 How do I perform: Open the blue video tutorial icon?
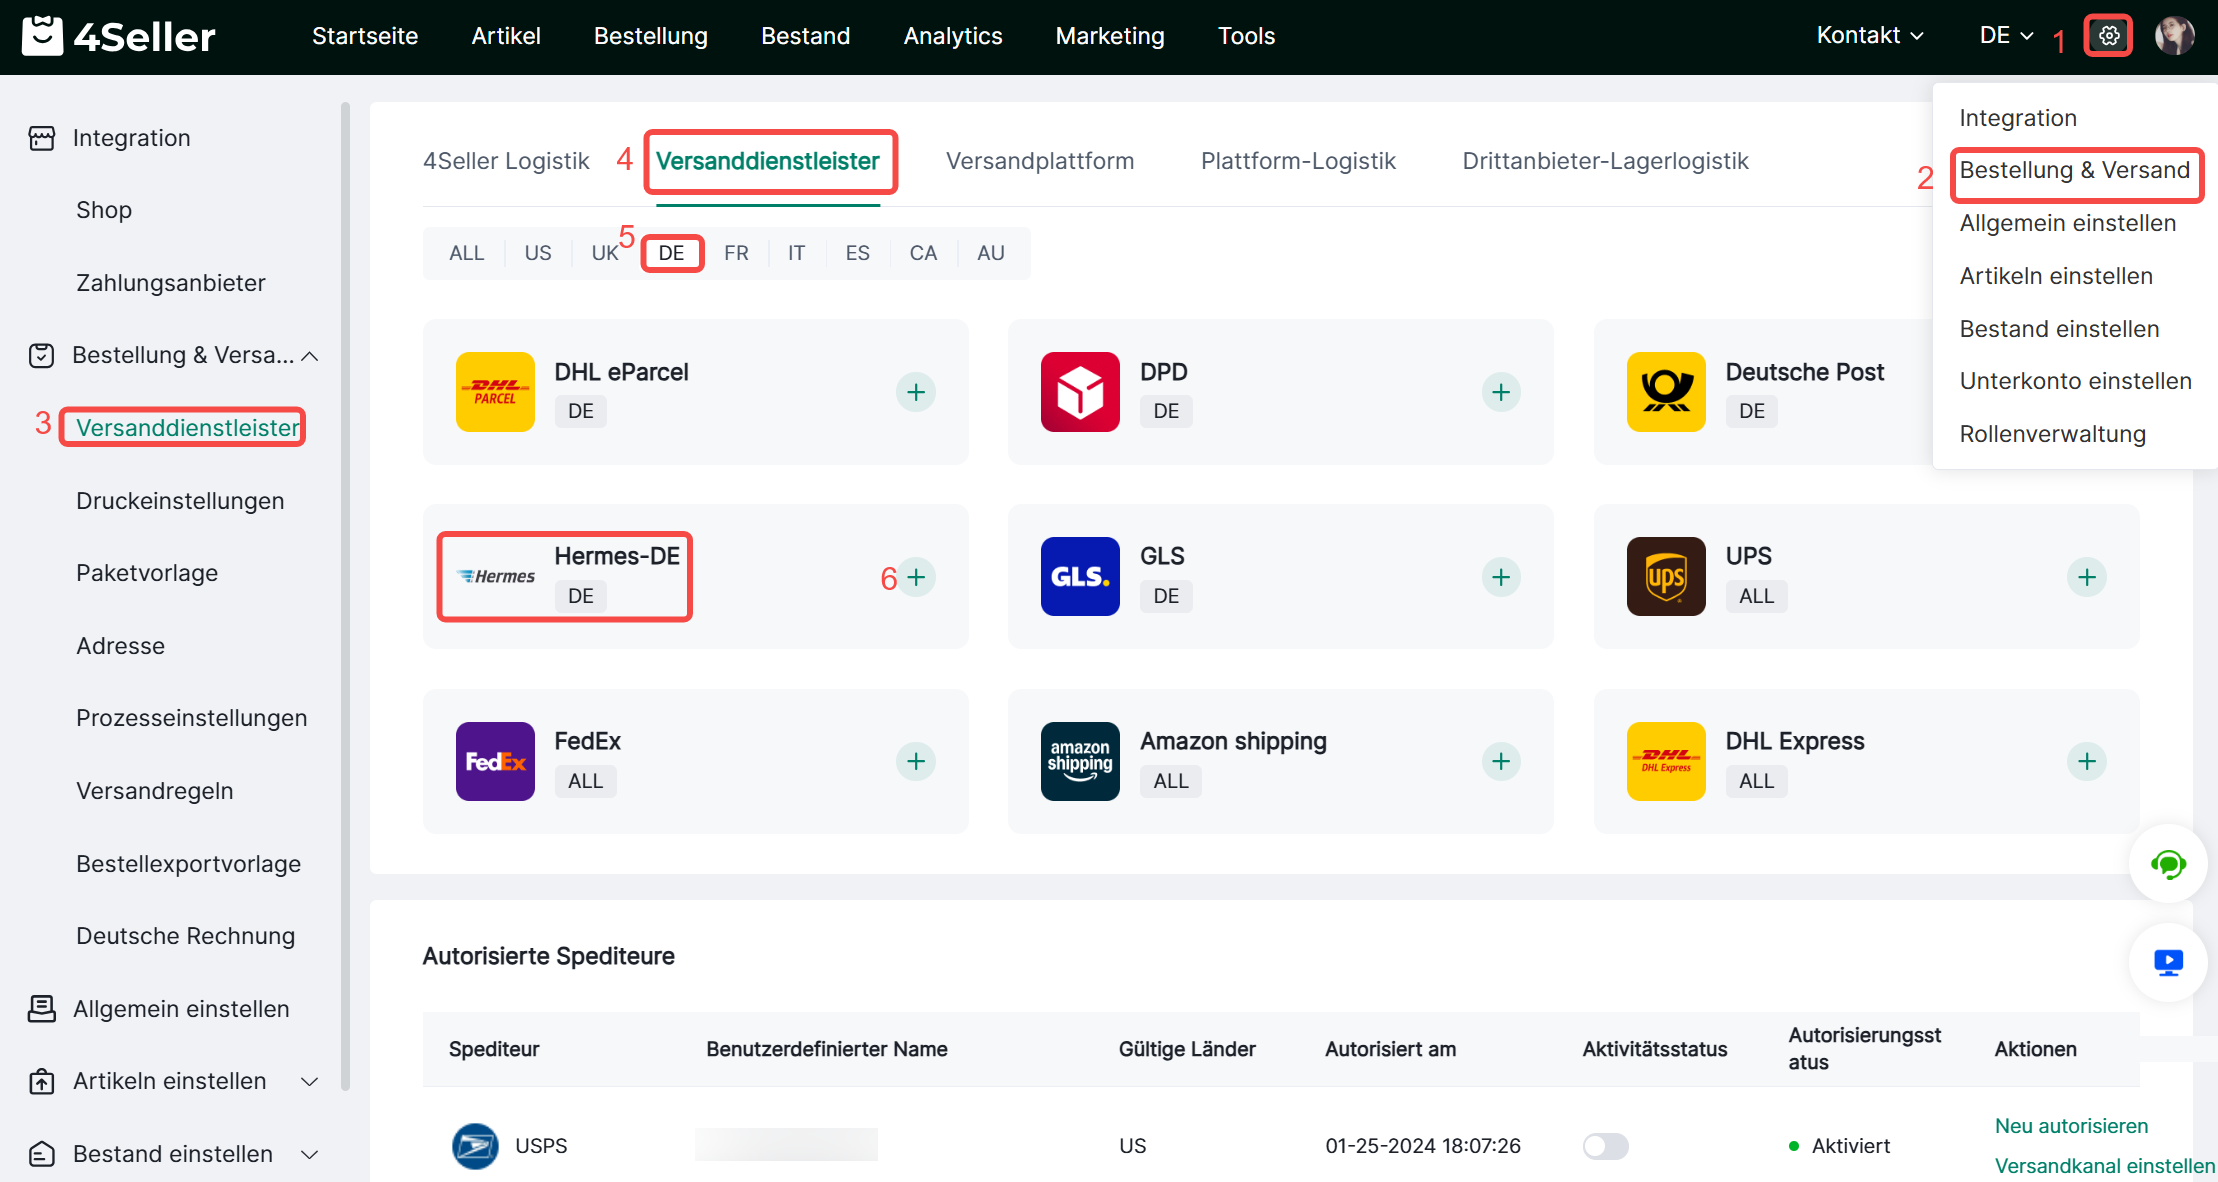click(2167, 963)
